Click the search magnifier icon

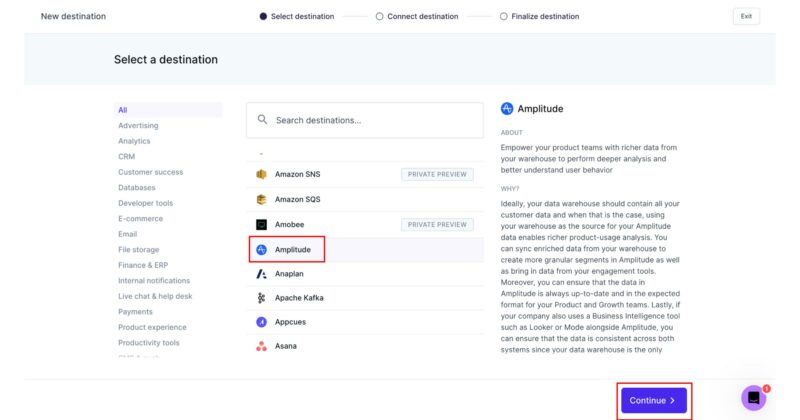(262, 120)
